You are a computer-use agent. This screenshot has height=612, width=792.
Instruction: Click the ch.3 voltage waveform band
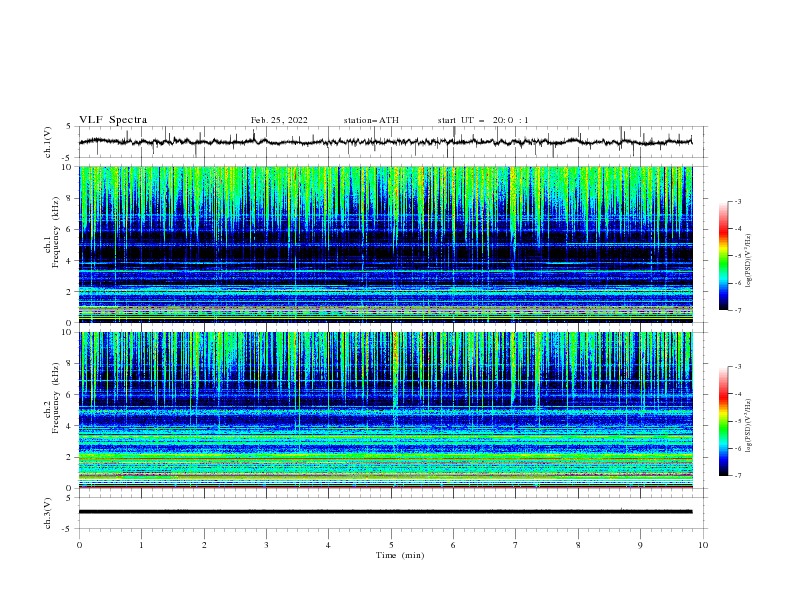[x=385, y=512]
